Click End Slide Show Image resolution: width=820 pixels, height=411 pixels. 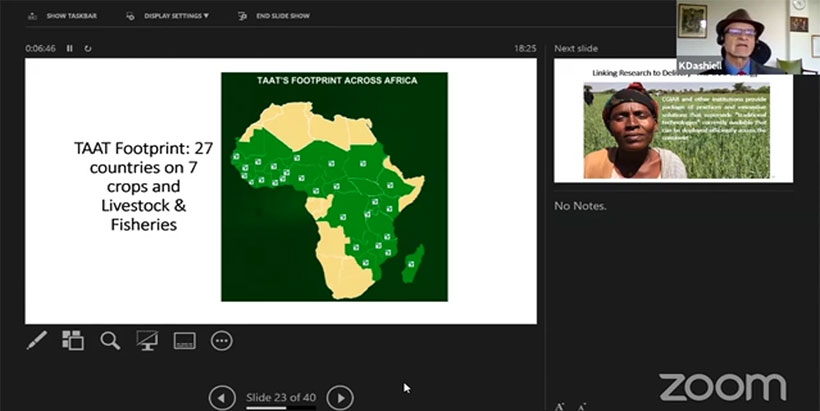pos(273,16)
